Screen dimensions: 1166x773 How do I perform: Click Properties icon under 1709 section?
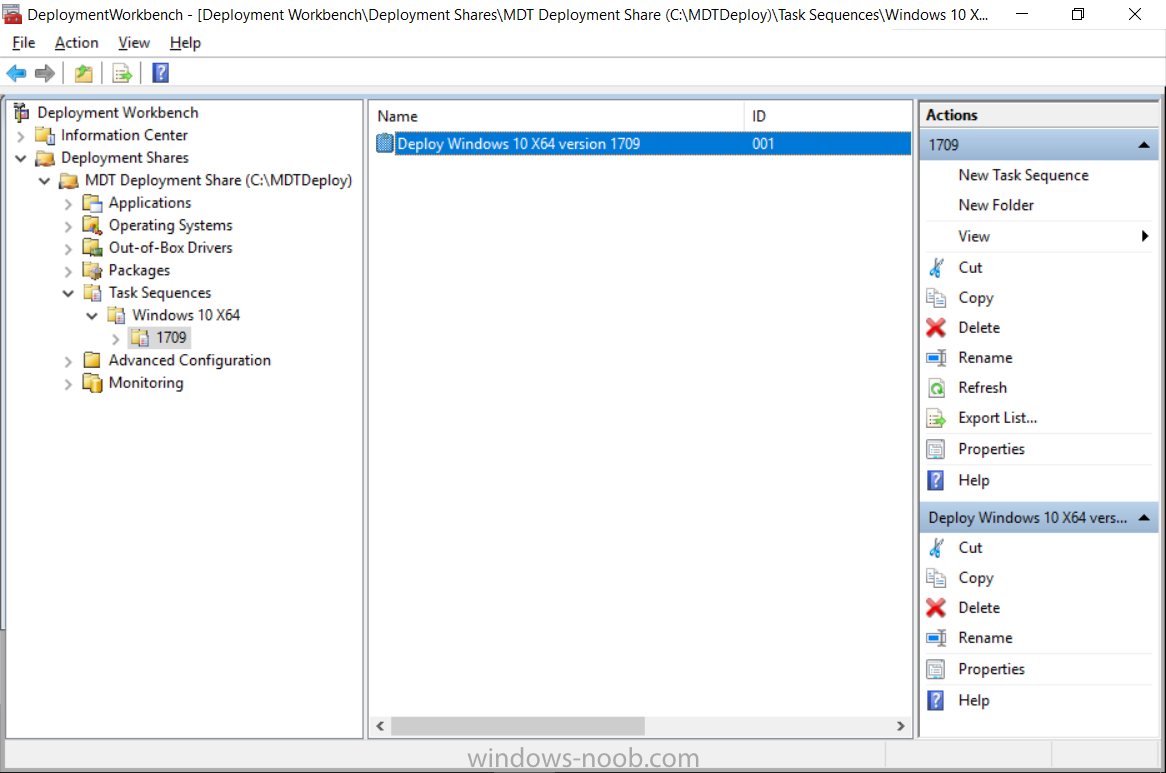click(936, 449)
